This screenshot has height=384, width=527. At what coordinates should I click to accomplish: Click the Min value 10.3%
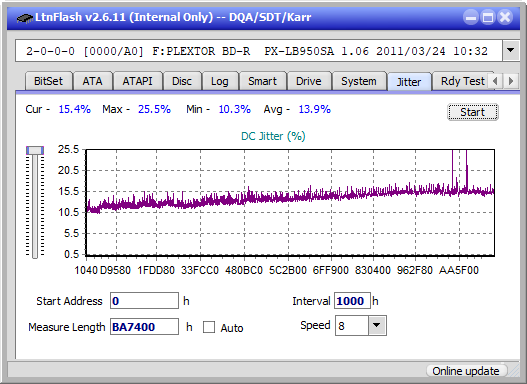coord(235,109)
